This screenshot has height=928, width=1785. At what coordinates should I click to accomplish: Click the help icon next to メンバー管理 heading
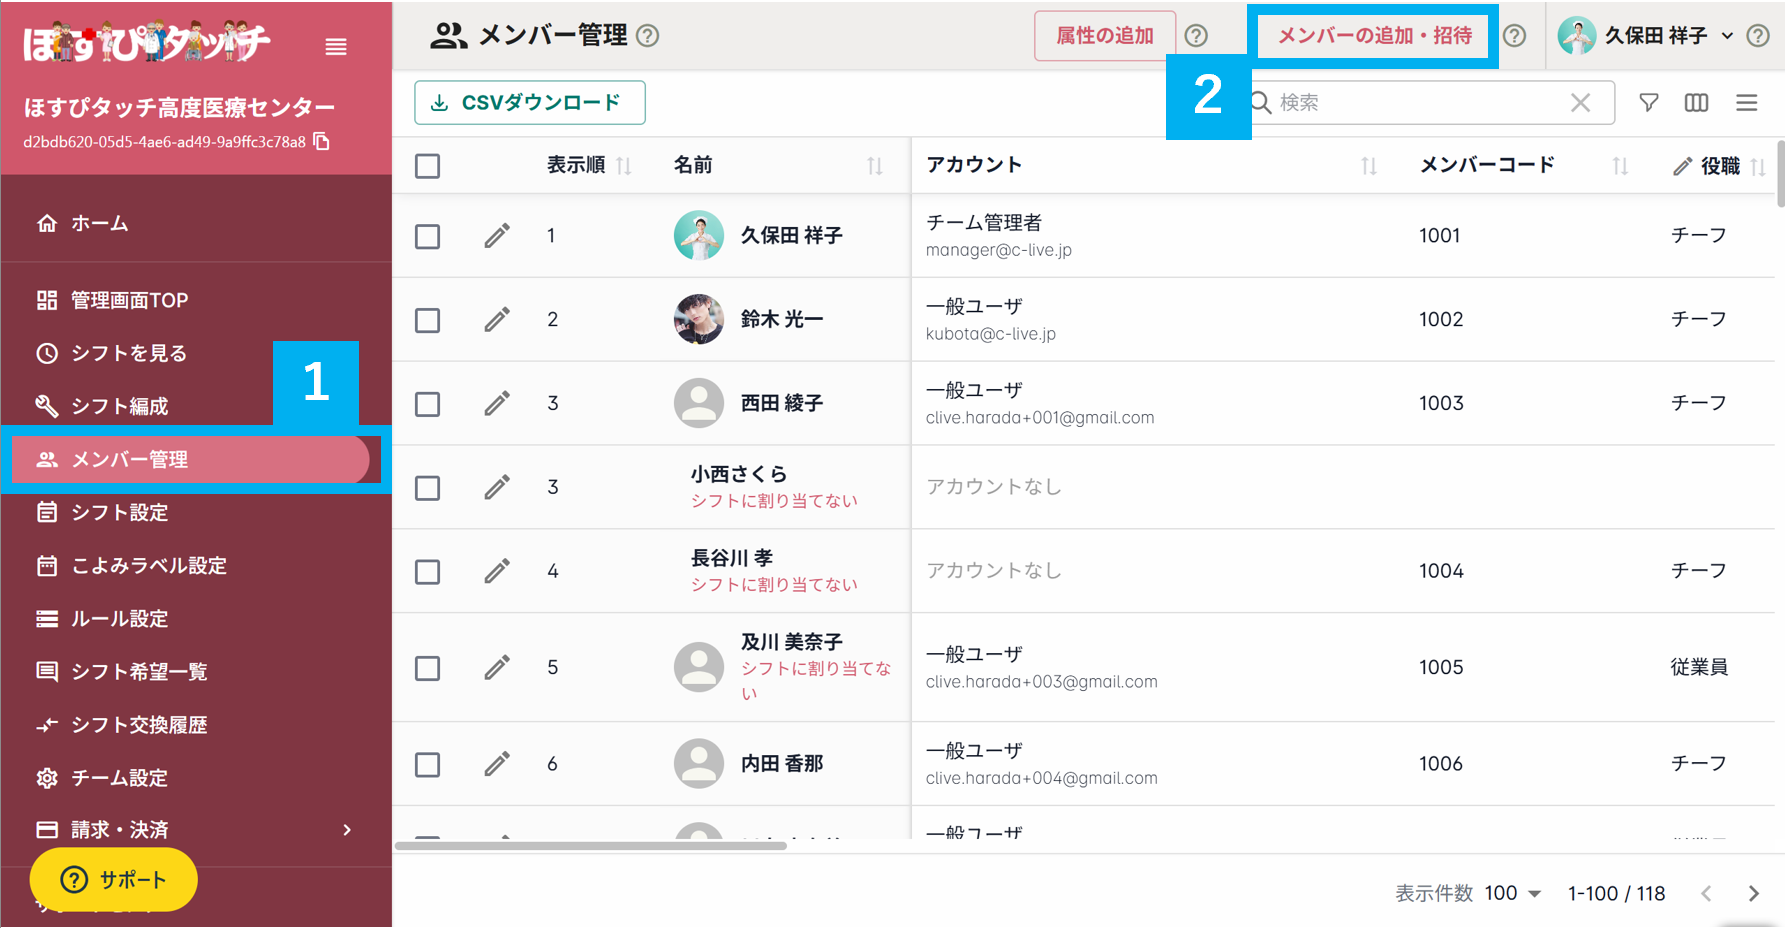(x=648, y=35)
